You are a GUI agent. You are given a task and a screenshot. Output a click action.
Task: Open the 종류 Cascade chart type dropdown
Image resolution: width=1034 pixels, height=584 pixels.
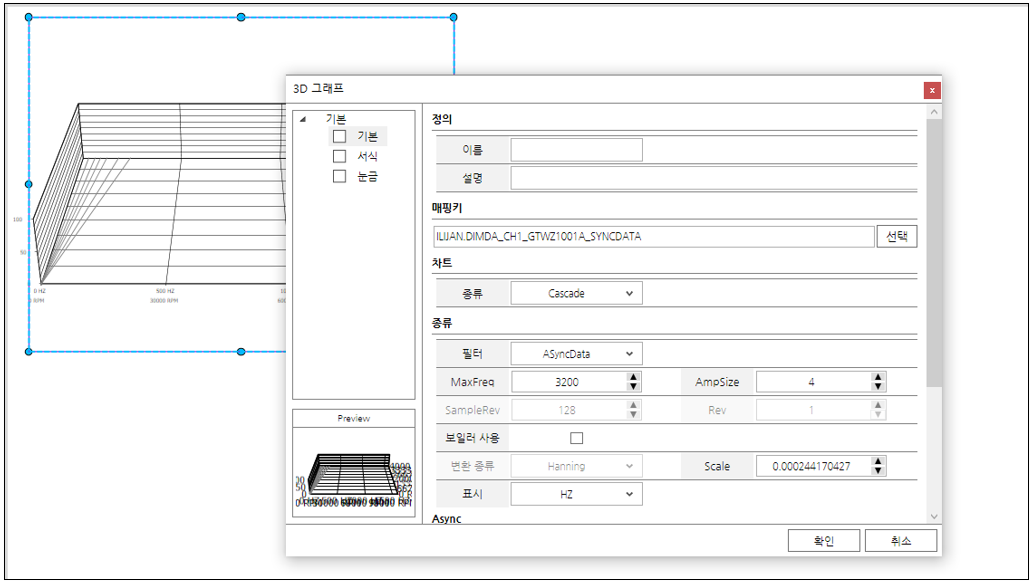tap(576, 293)
